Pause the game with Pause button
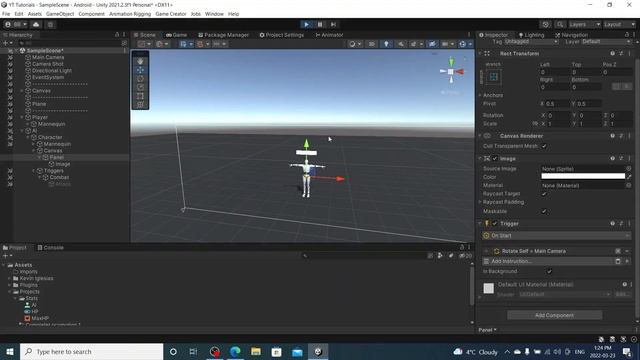Image resolution: width=640 pixels, height=360 pixels. 320,24
